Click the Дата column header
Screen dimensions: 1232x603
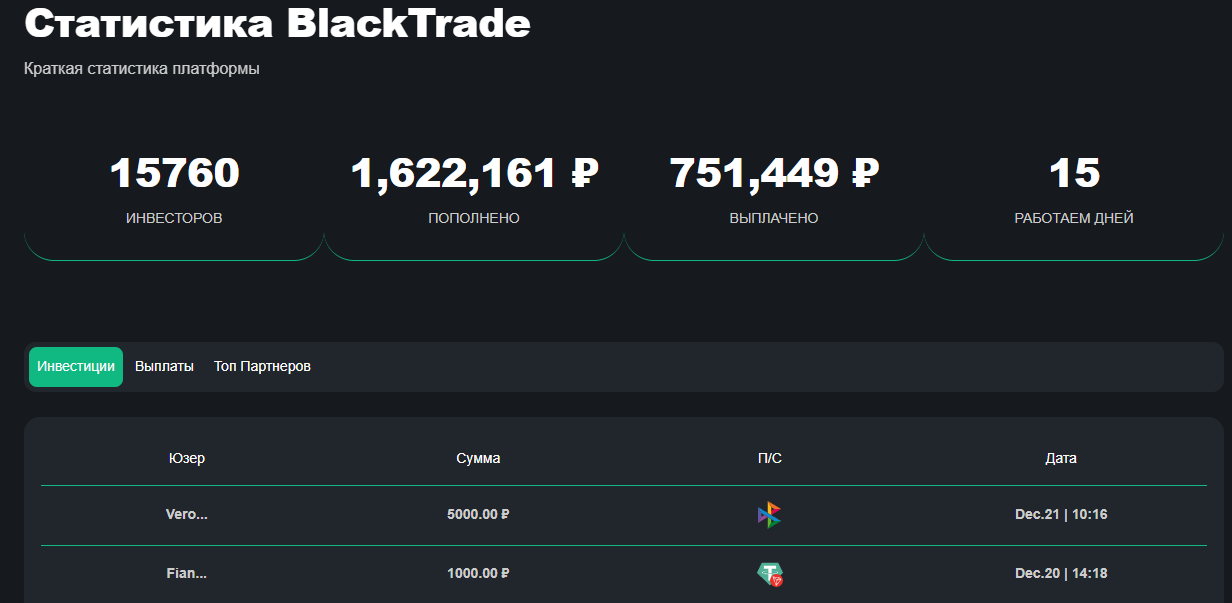click(1061, 458)
